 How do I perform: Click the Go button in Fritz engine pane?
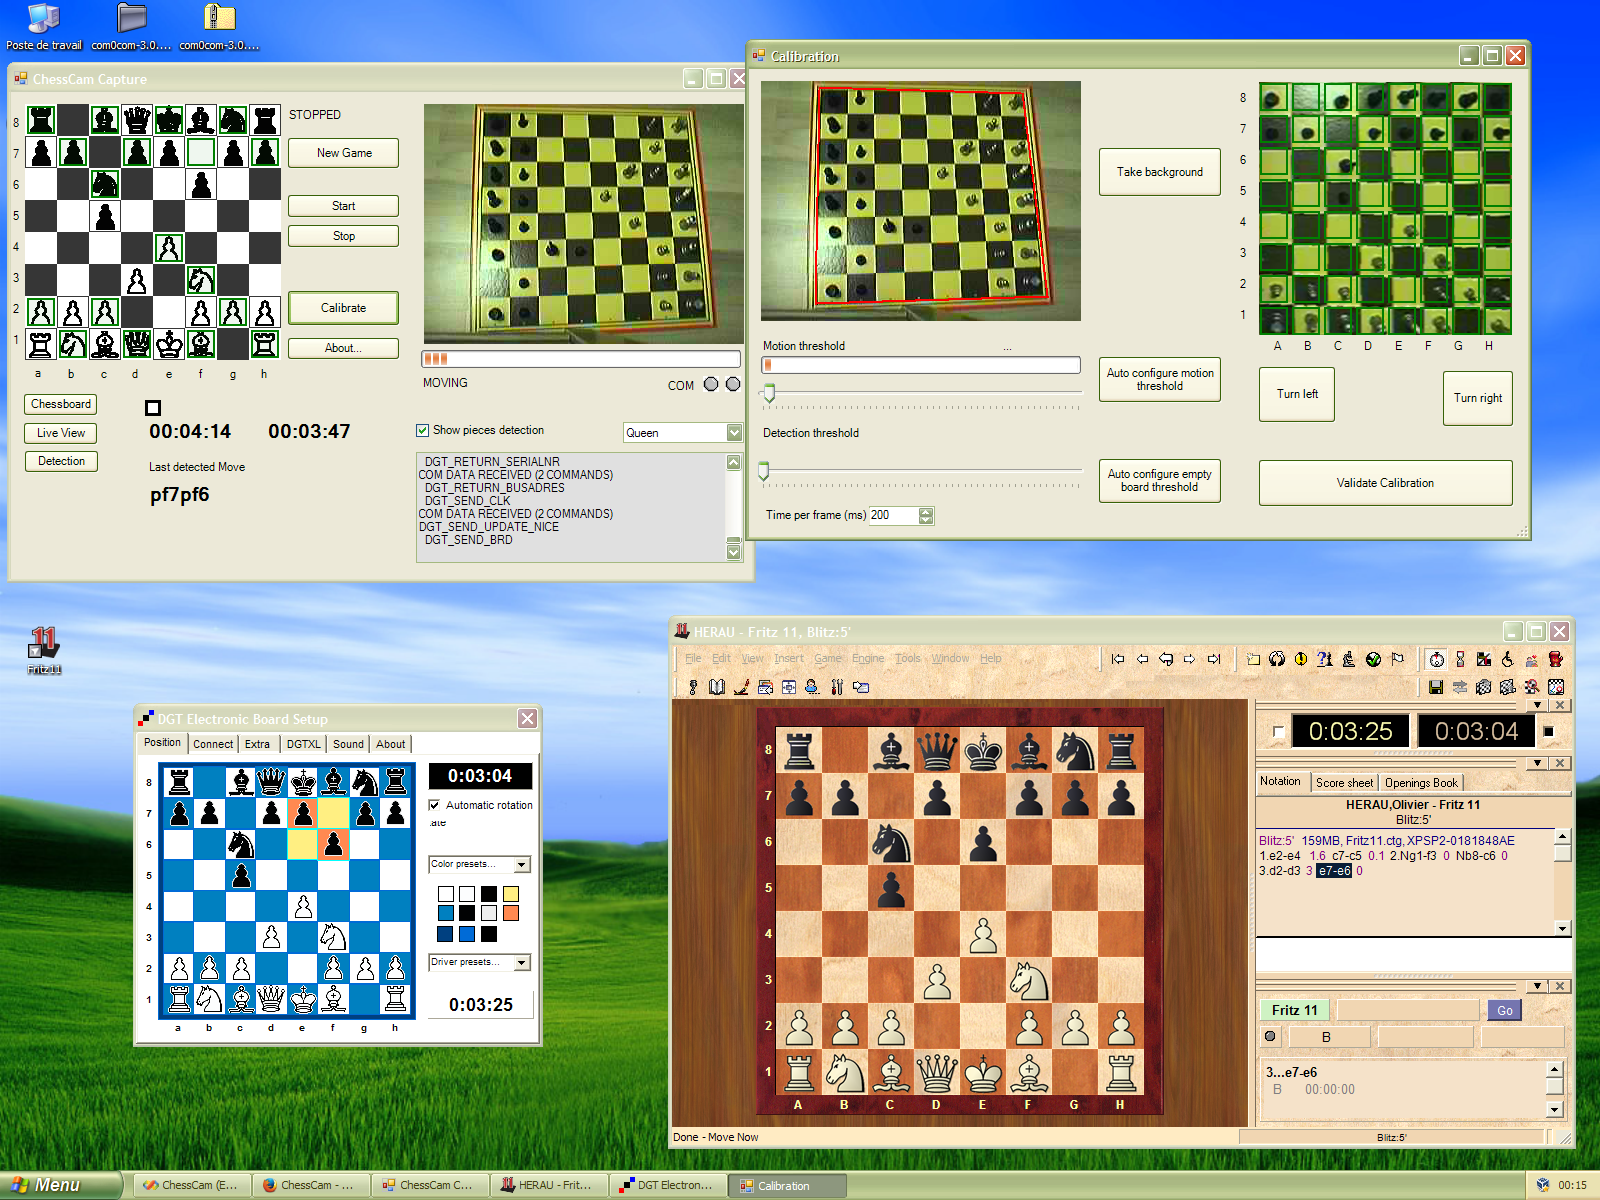pyautogui.click(x=1505, y=1011)
